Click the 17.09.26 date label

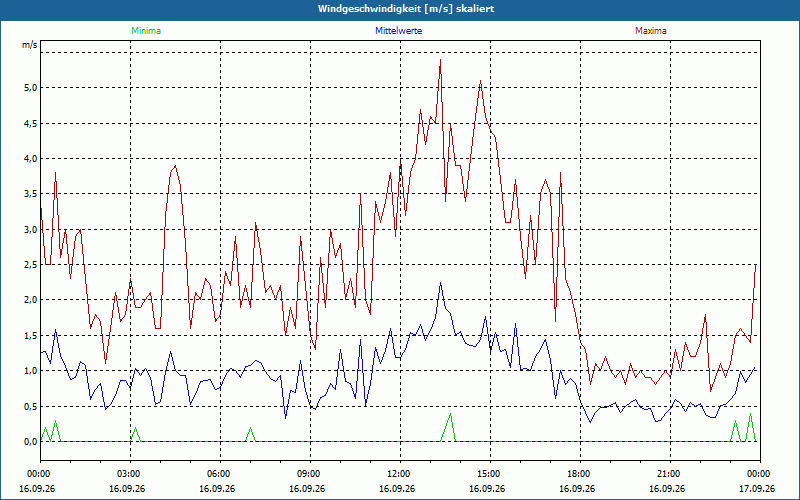[757, 488]
